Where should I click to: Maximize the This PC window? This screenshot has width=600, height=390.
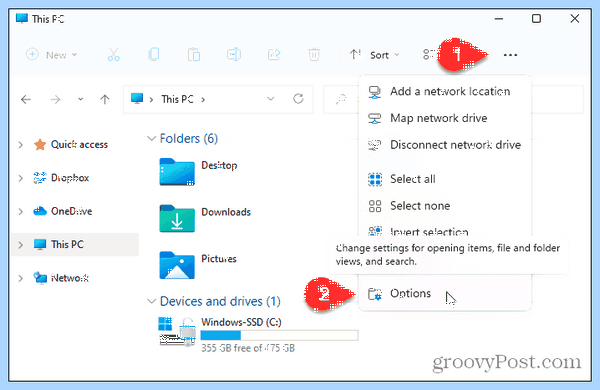[536, 18]
